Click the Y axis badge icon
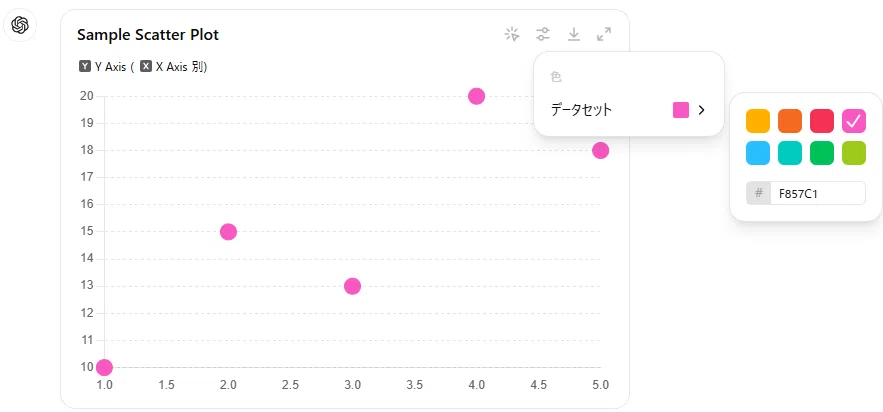This screenshot has width=883, height=412. pos(84,66)
